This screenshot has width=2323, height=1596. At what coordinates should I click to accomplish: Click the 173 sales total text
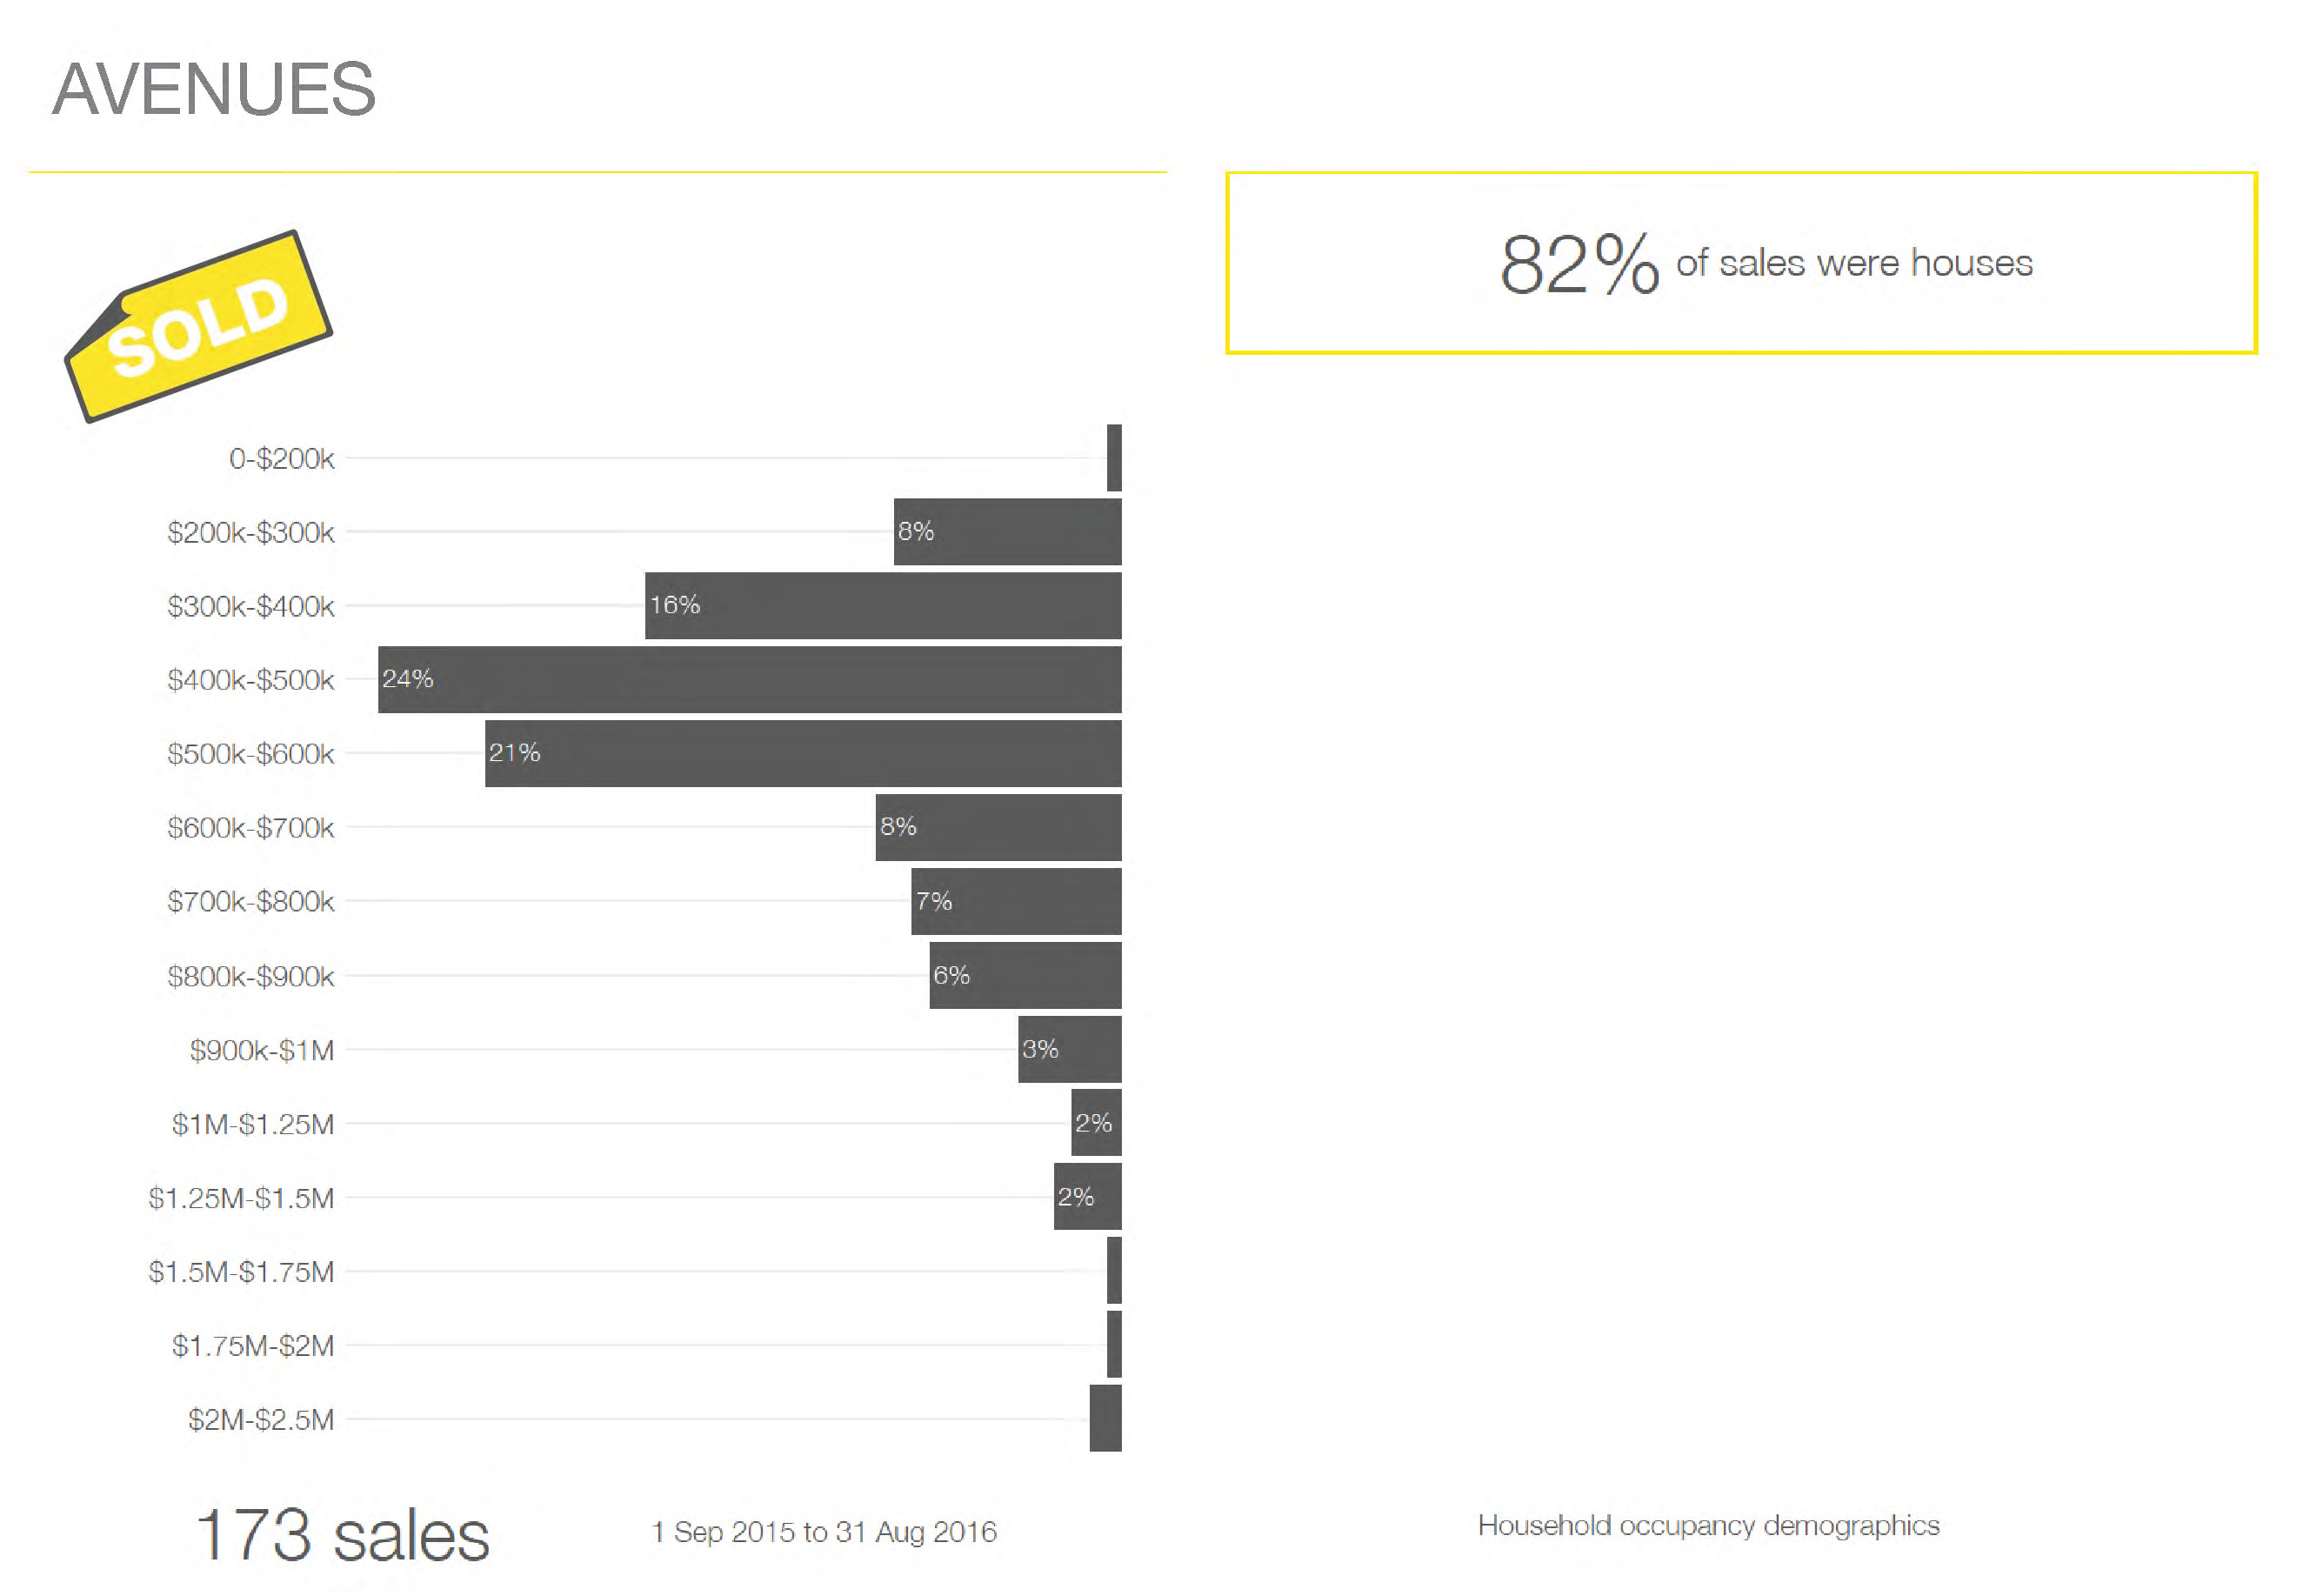click(342, 1536)
